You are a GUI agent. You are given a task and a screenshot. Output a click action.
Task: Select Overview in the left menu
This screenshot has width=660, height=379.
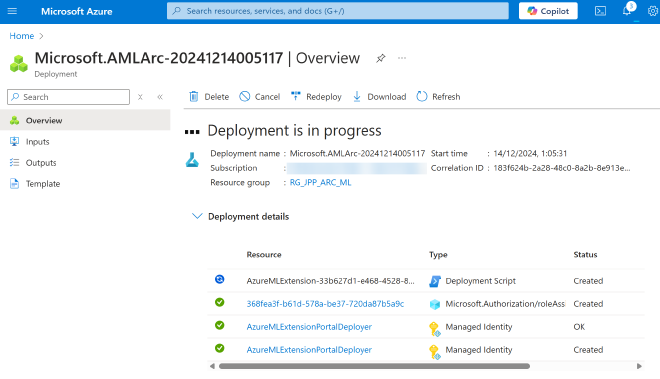pos(85,120)
